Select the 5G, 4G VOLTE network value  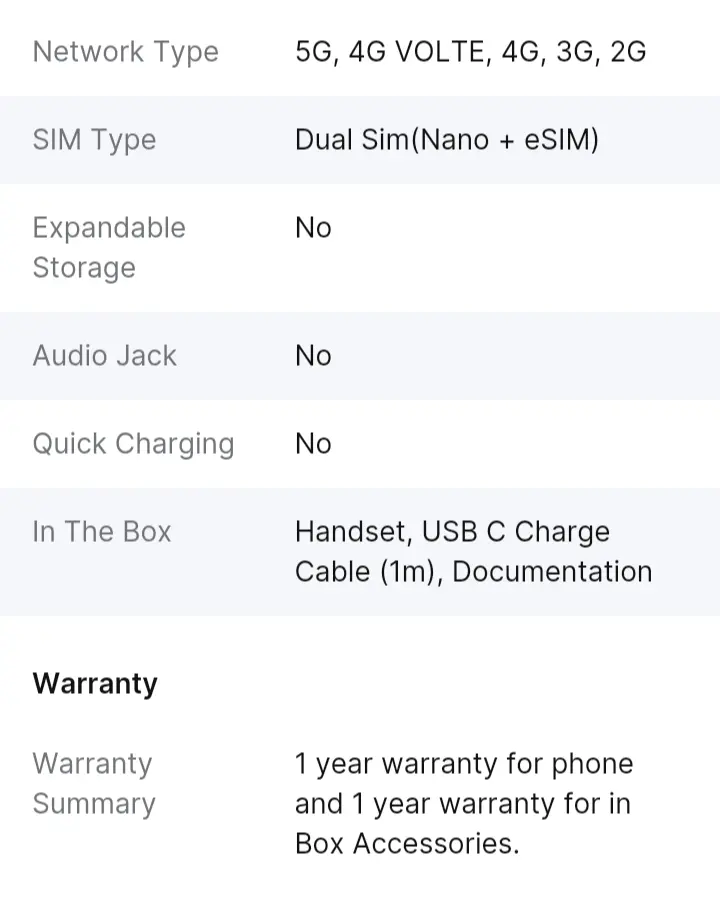(471, 52)
